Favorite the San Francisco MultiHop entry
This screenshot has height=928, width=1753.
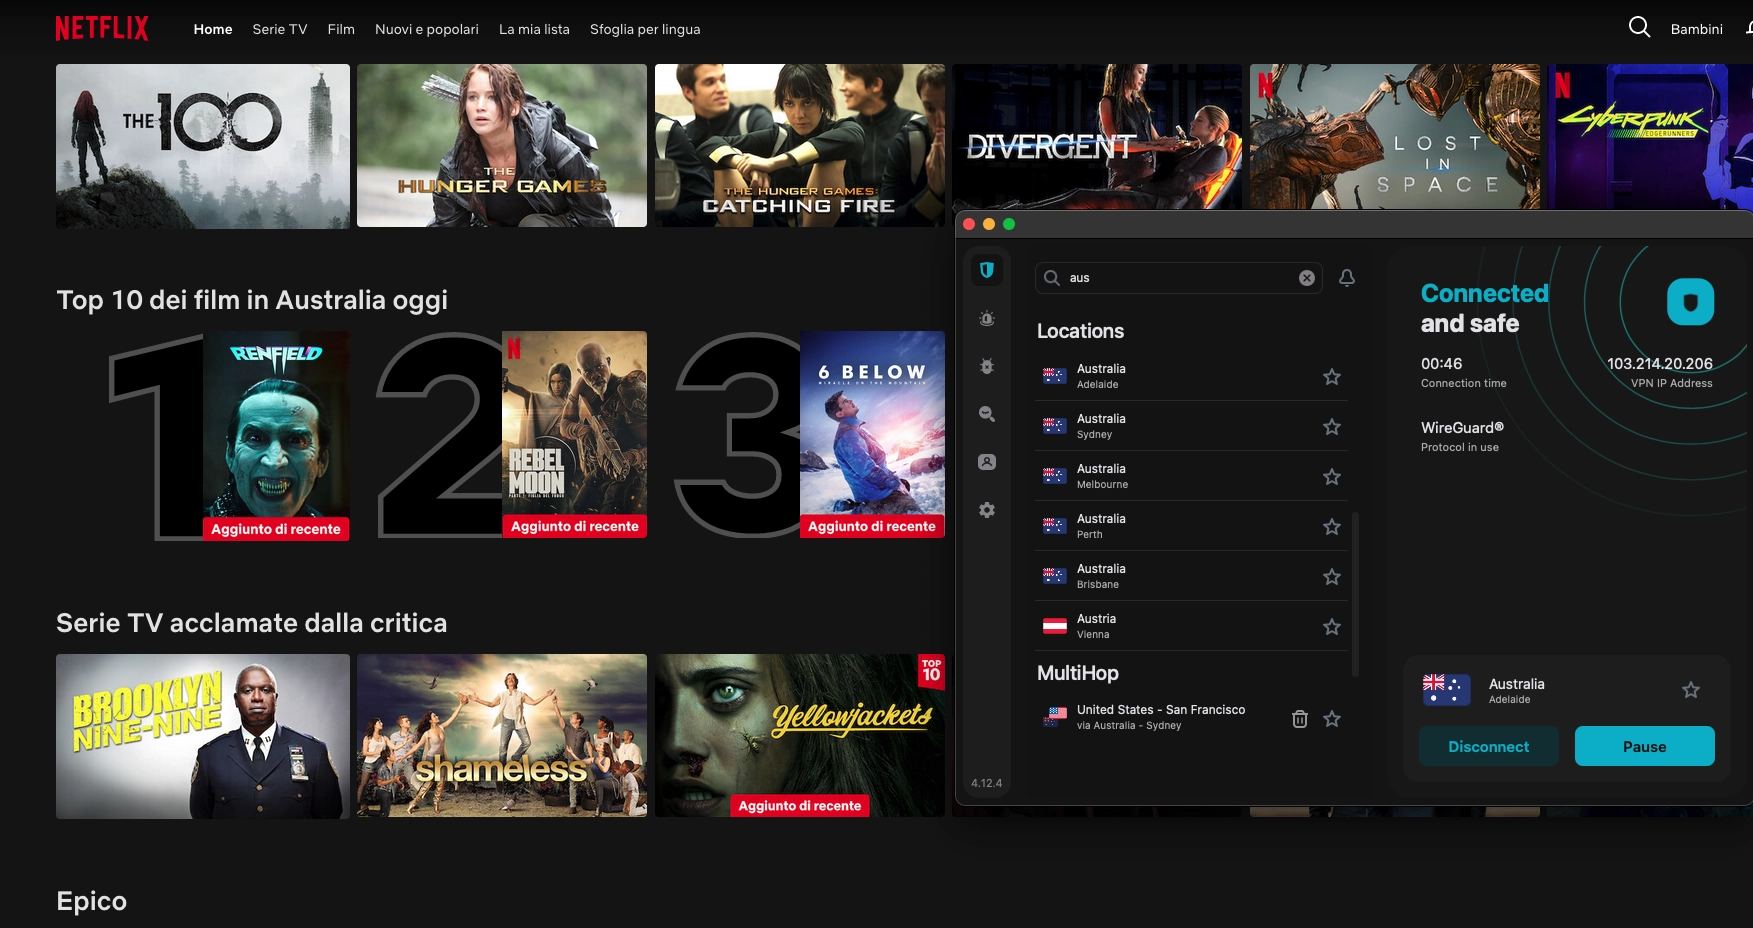pyautogui.click(x=1332, y=719)
